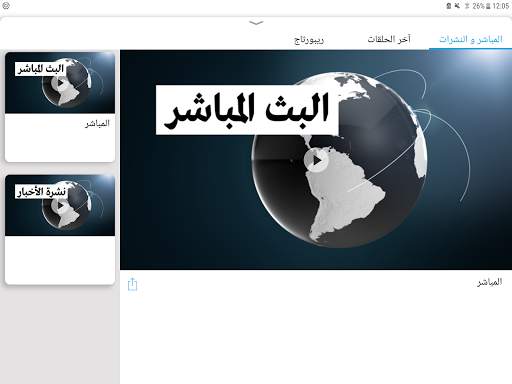Click the المباشر title under the main video
The width and height of the screenshot is (512, 384).
[x=489, y=282]
